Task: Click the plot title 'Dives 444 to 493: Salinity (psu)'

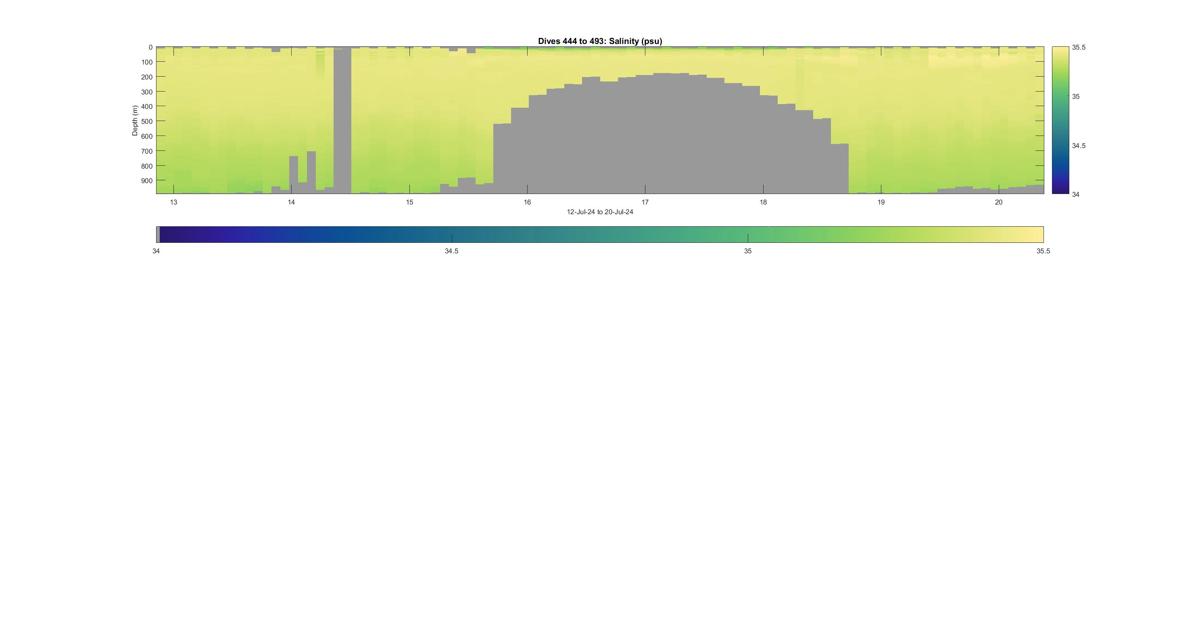Action: click(600, 41)
